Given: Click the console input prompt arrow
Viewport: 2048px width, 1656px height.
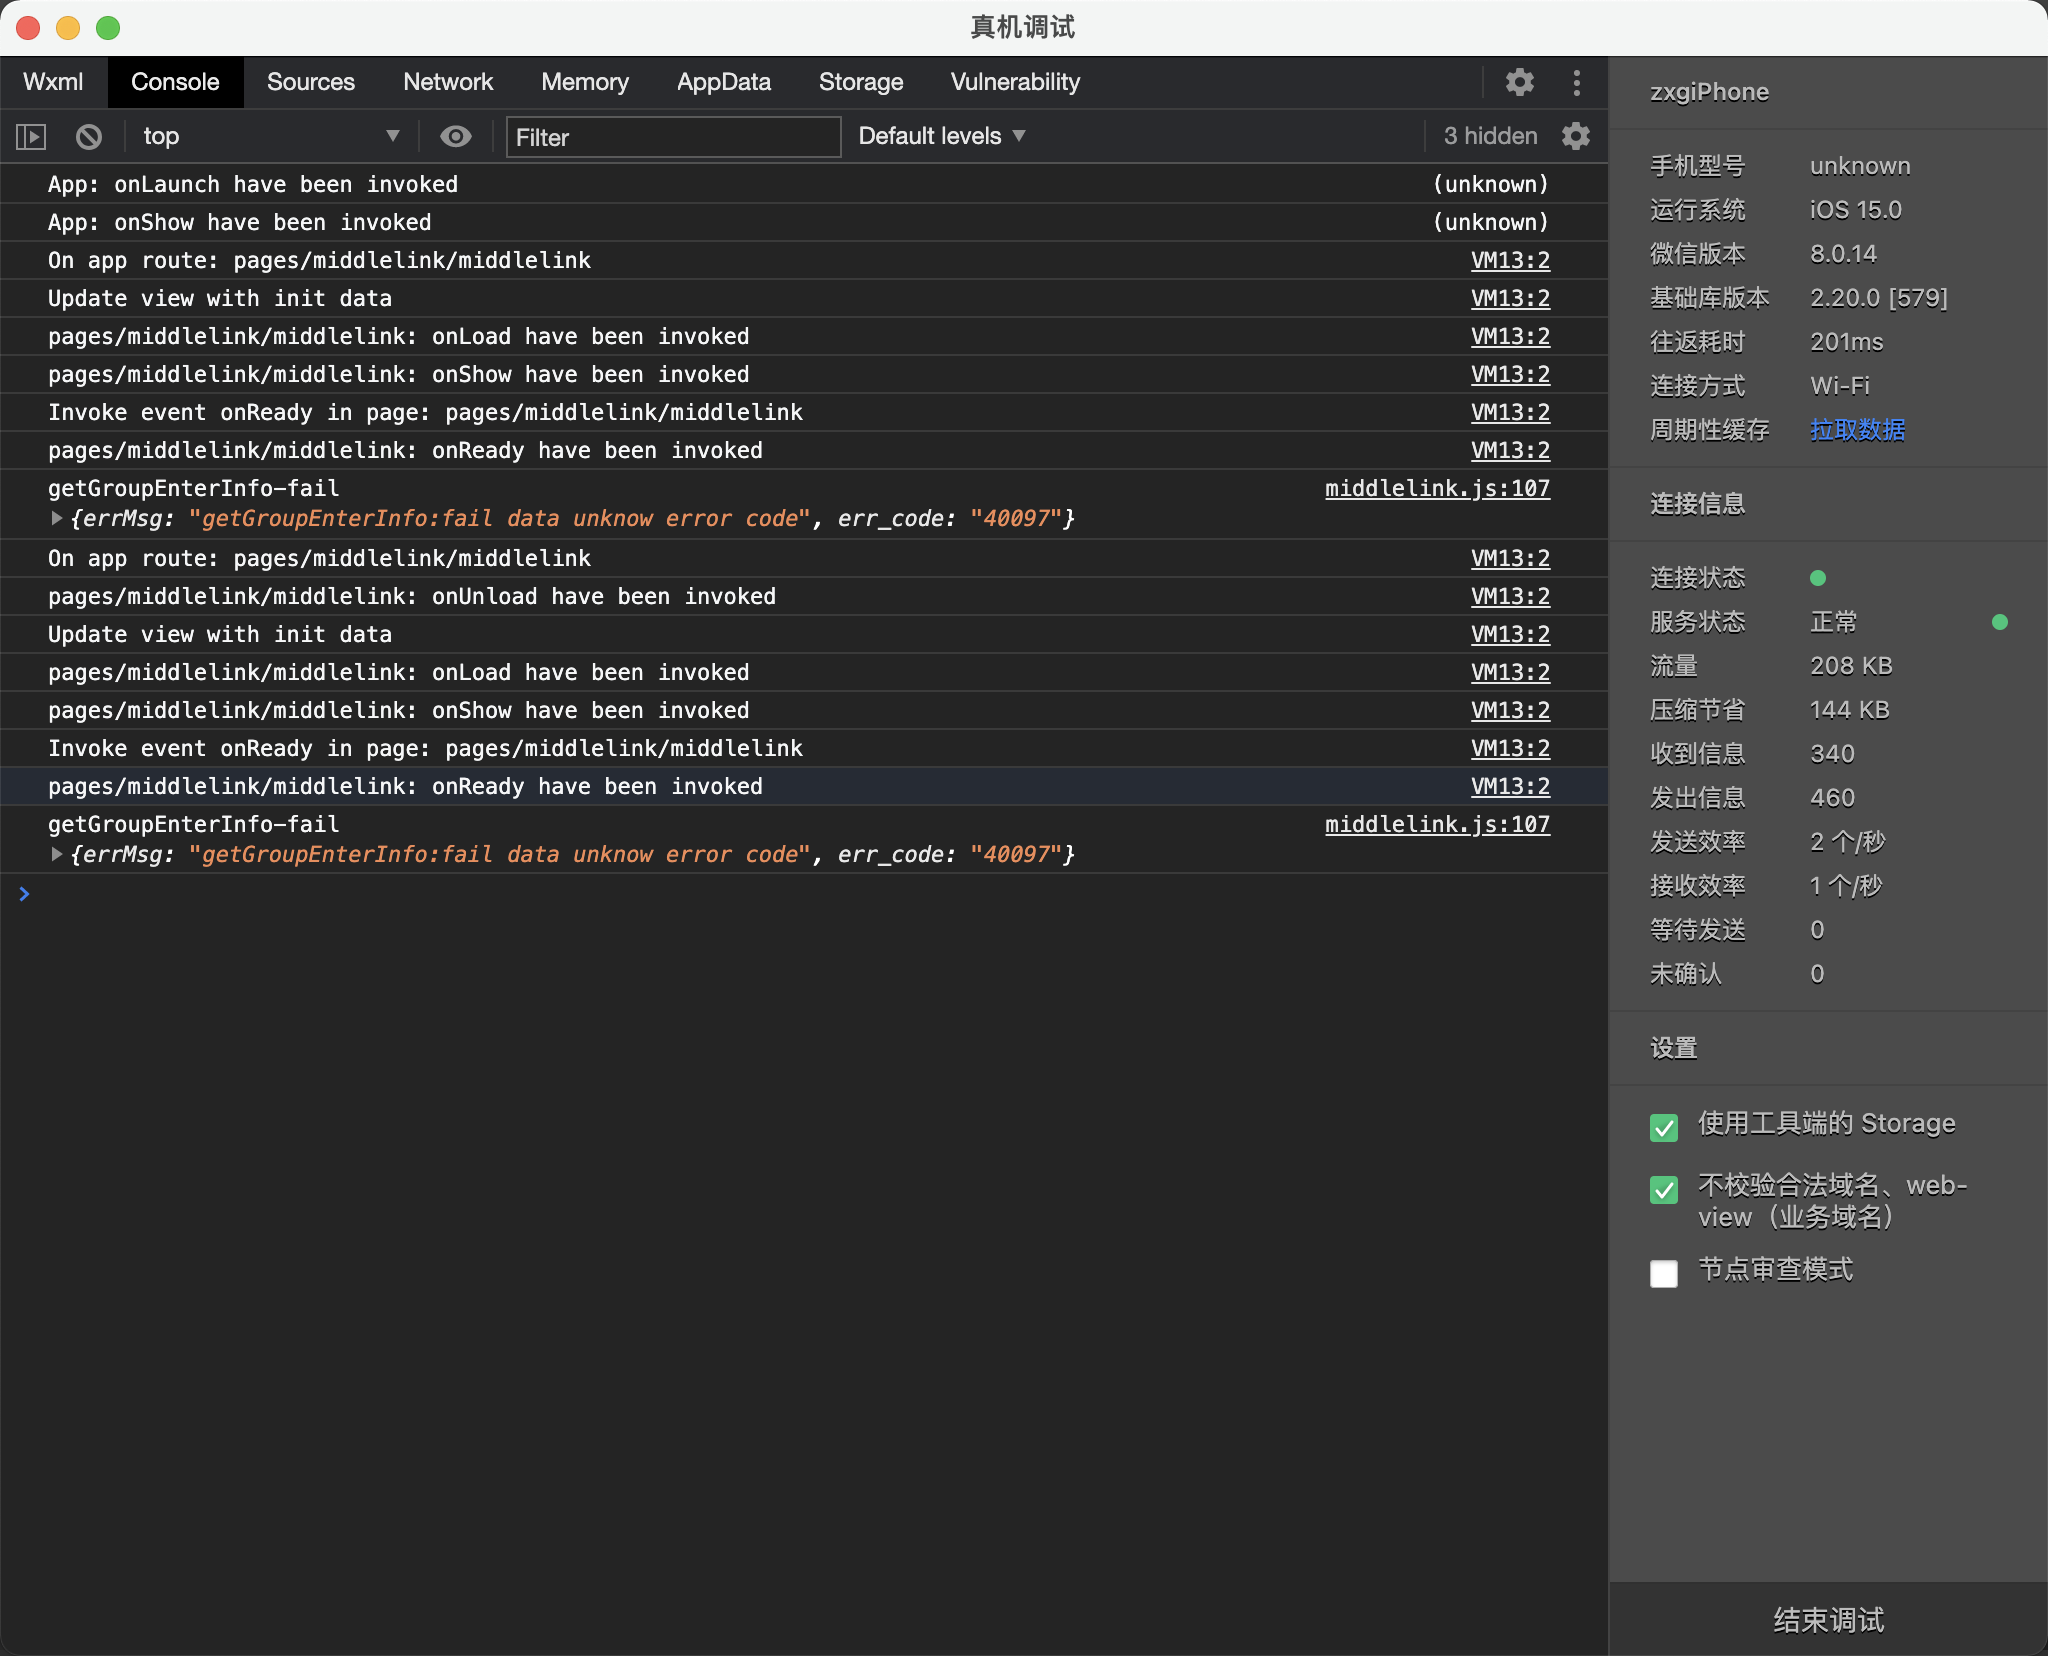Looking at the screenshot, I should (x=24, y=894).
